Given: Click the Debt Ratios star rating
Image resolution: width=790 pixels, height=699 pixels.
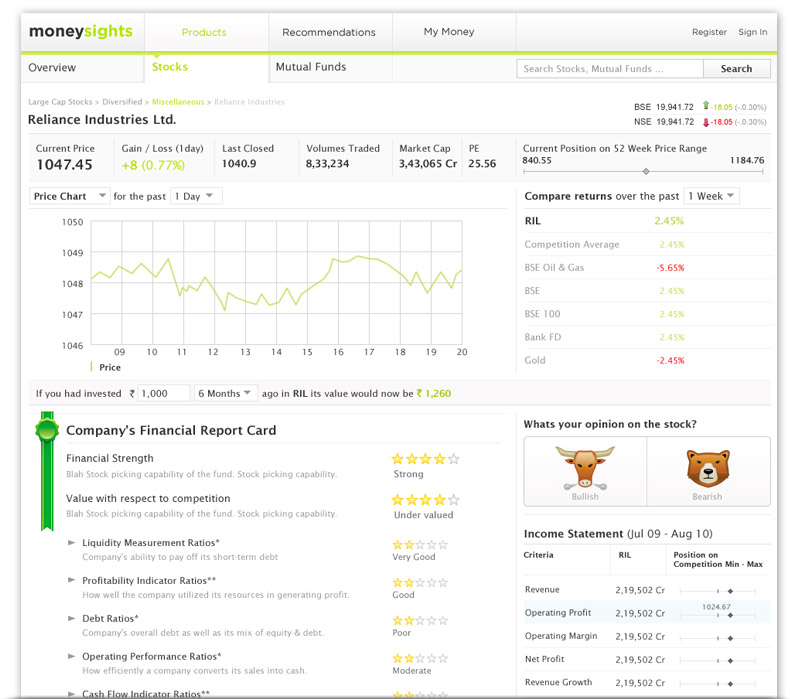Looking at the screenshot, I should [420, 620].
